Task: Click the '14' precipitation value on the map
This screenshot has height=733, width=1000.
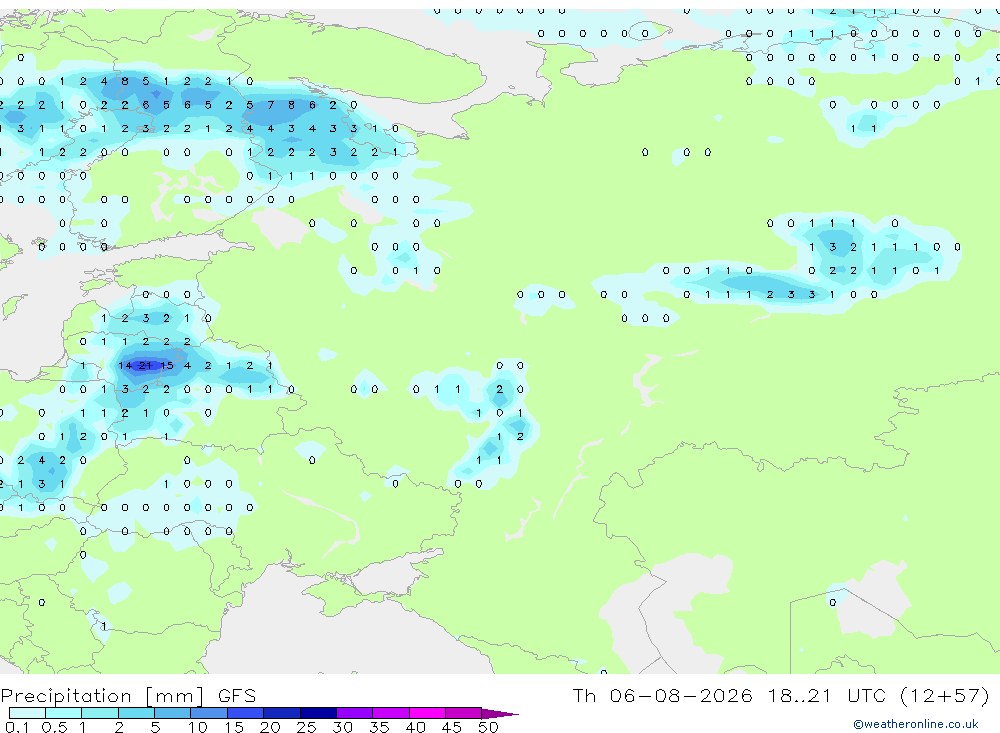Action: [x=125, y=366]
